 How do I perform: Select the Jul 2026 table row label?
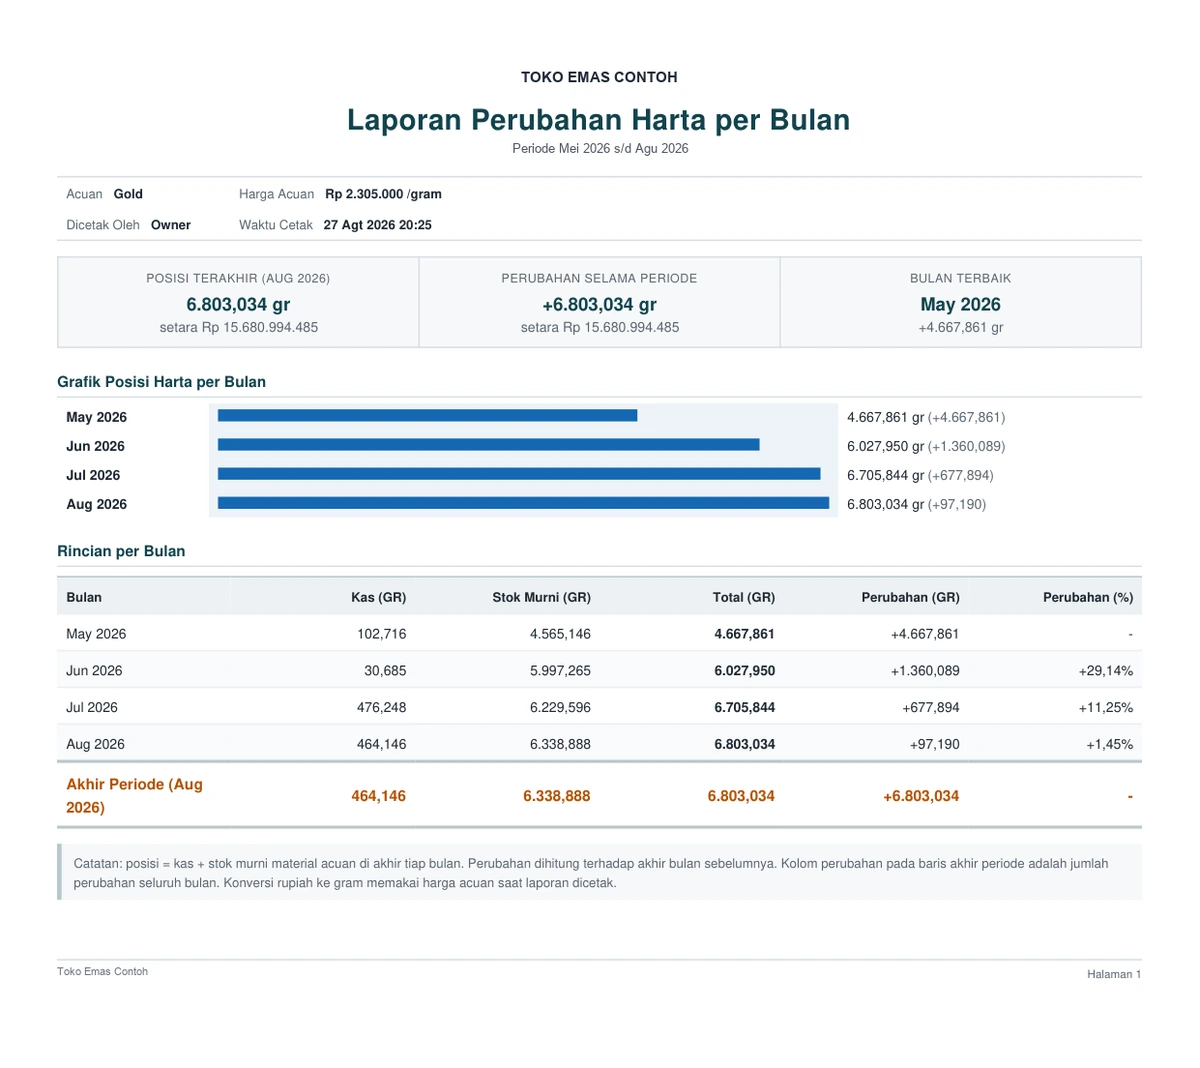tap(92, 707)
